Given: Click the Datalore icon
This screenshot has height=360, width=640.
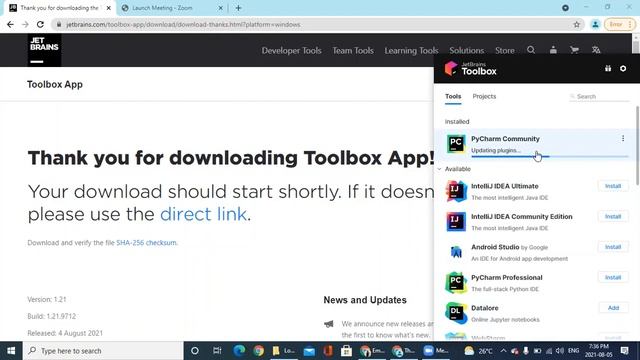Looking at the screenshot, I should click(x=456, y=313).
